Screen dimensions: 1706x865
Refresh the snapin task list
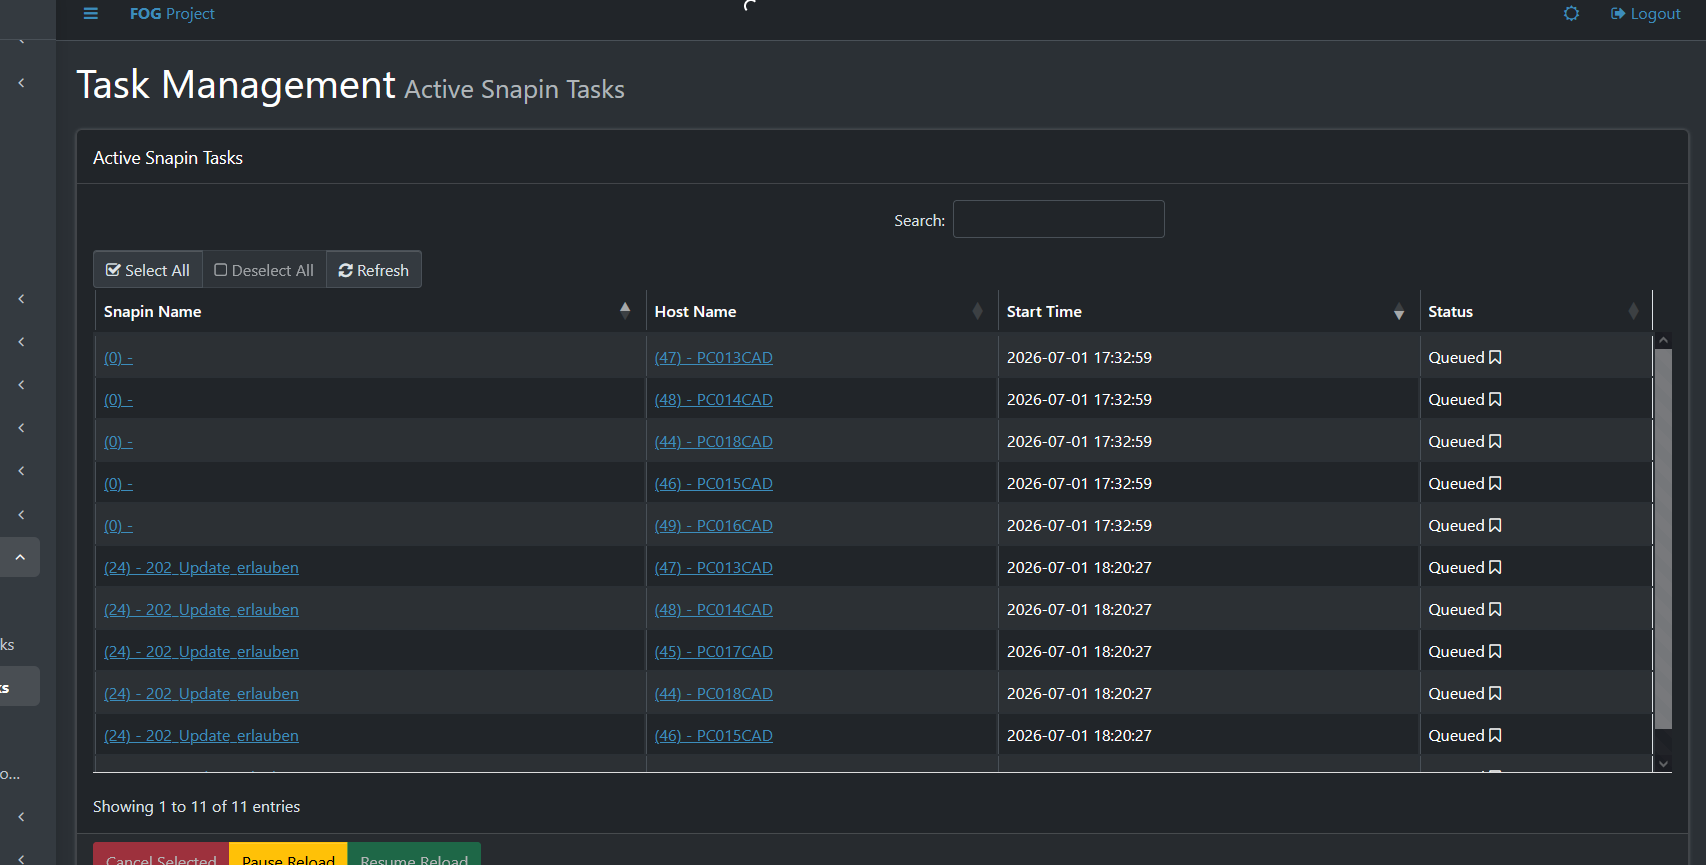pos(374,270)
